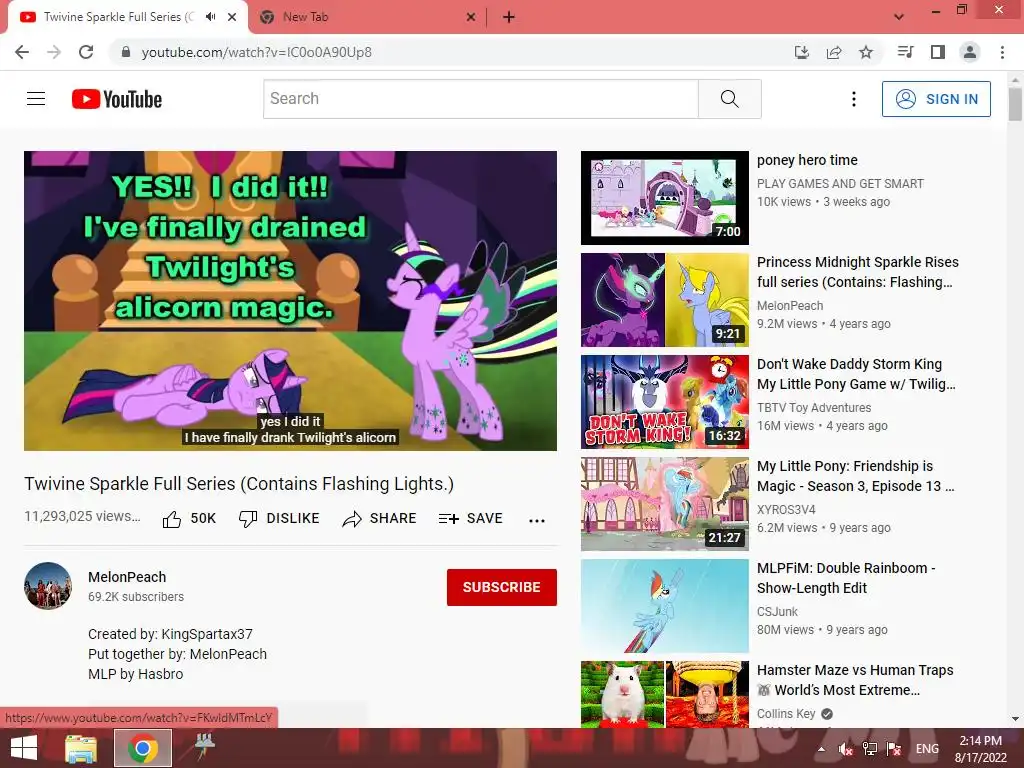Click the address bar URL

(x=257, y=52)
